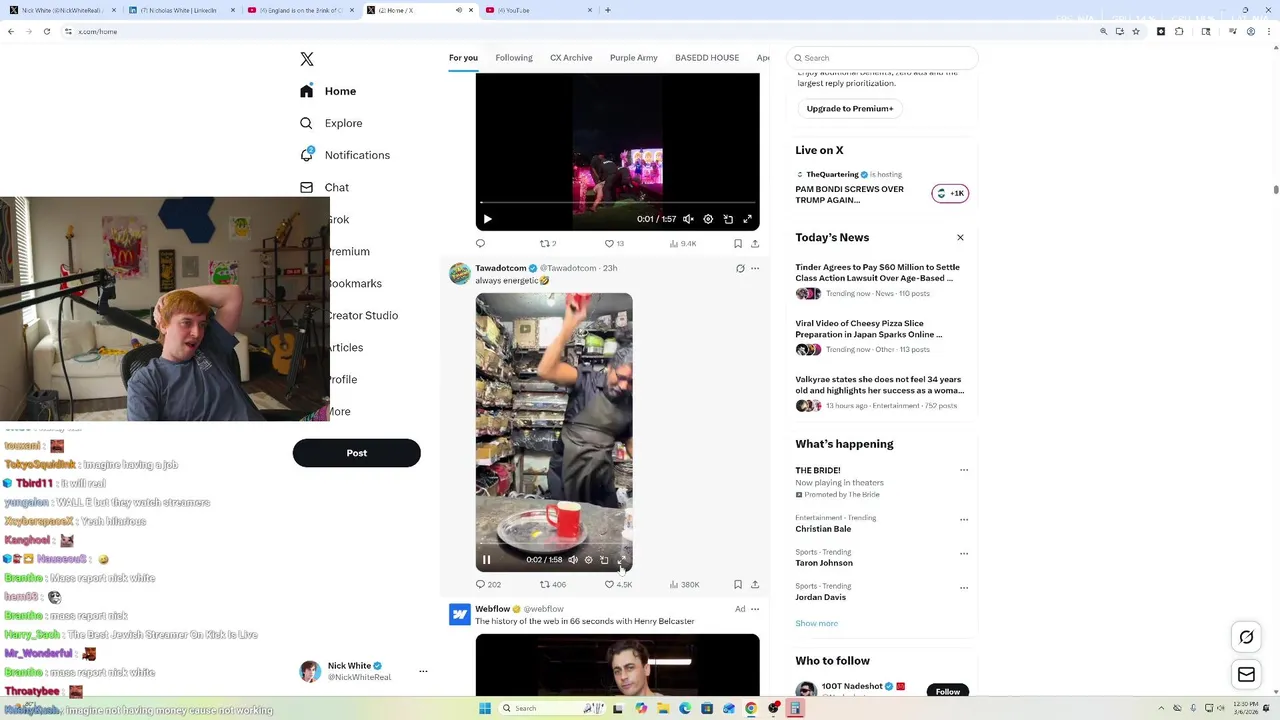1280x720 pixels.
Task: Open options for THE BRIDE! trend
Action: click(964, 470)
